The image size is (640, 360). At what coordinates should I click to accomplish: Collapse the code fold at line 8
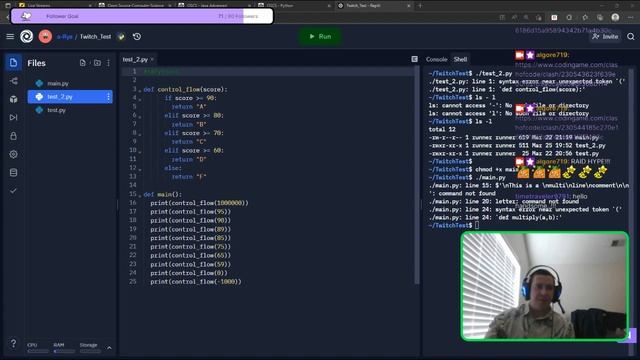pos(140,134)
